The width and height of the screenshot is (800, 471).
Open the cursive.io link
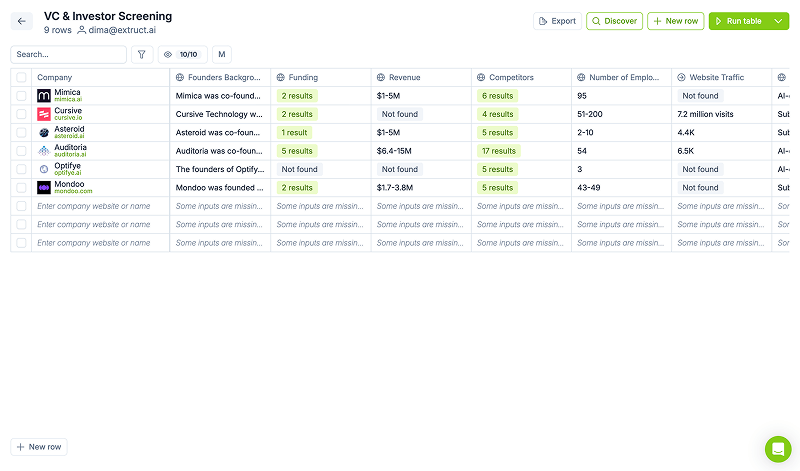(x=68, y=118)
